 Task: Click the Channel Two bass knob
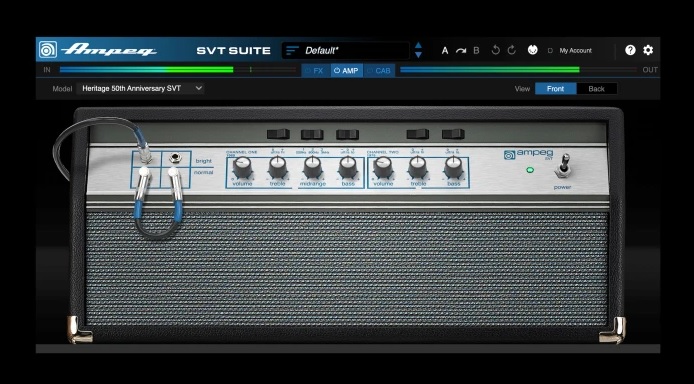coord(454,167)
